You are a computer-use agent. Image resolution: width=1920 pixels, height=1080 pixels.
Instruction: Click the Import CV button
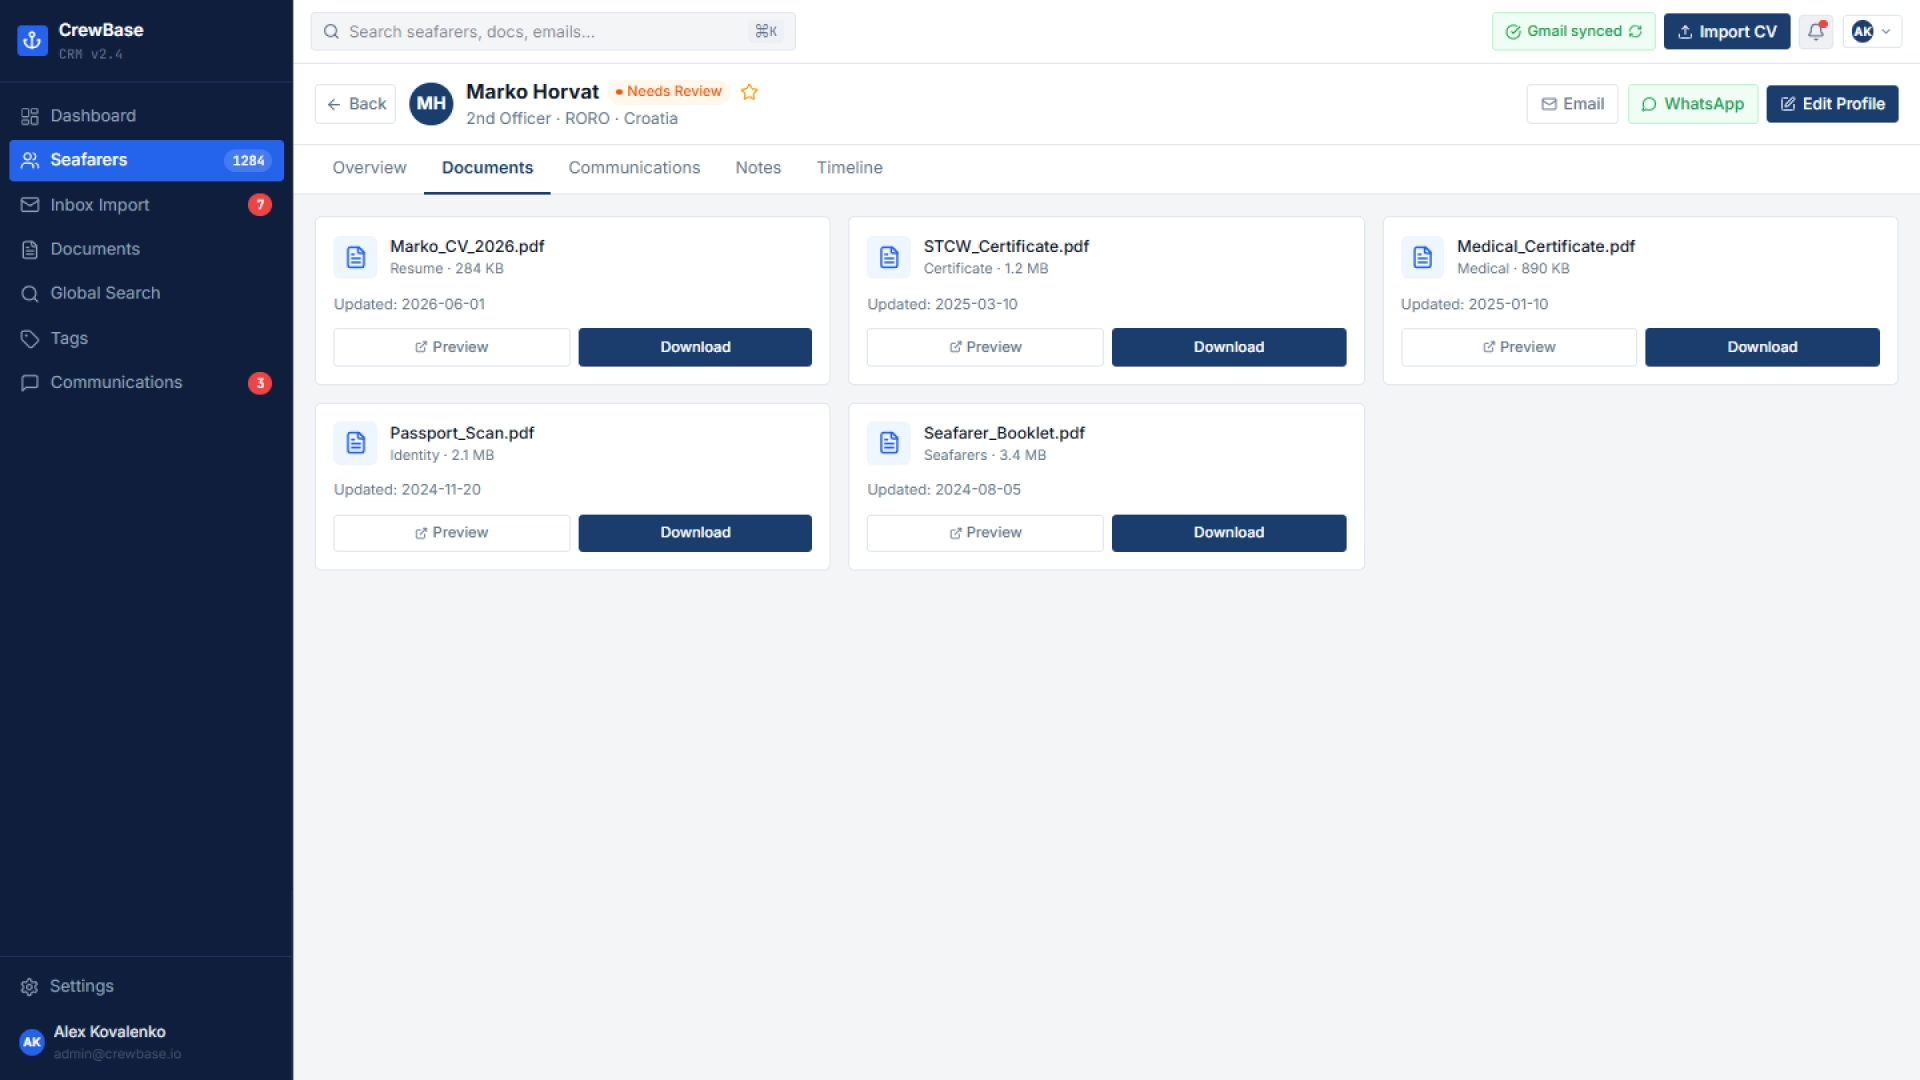click(x=1726, y=32)
